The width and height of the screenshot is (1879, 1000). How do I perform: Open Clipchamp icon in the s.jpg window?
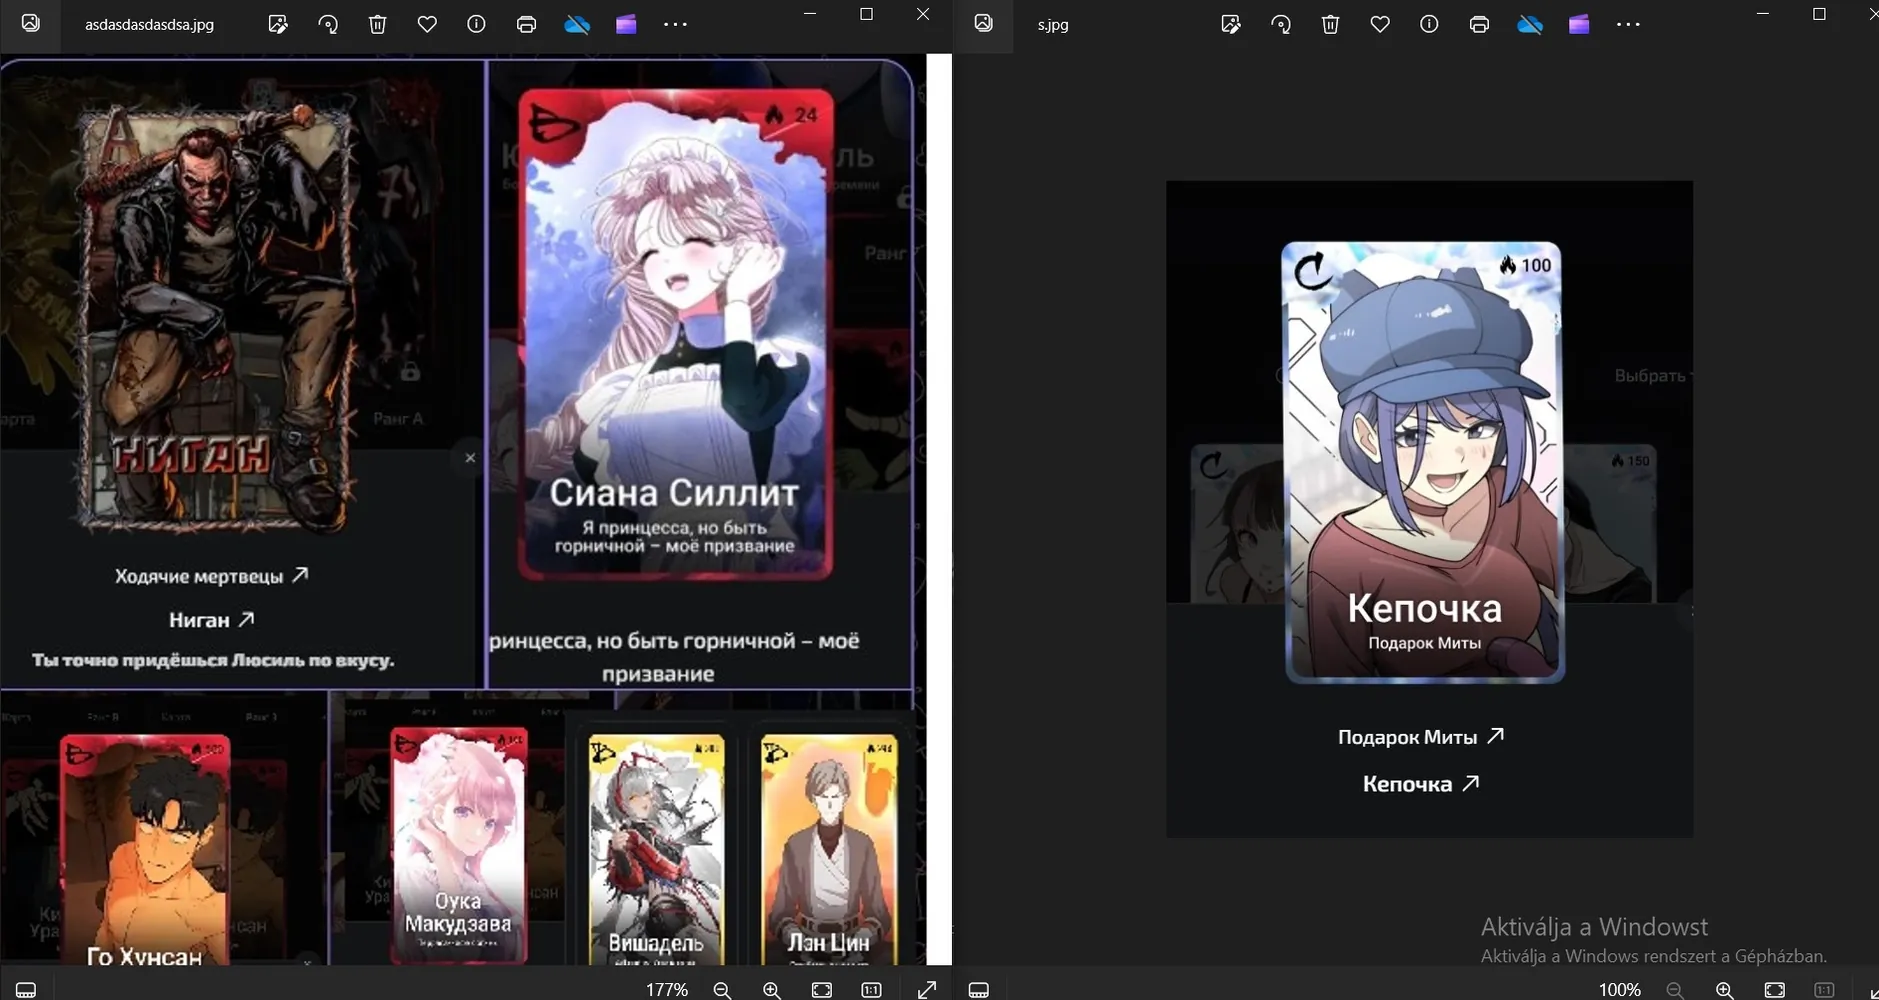tap(1579, 24)
